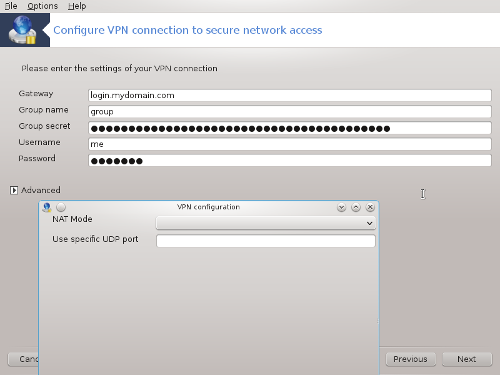The width and height of the screenshot is (500, 375).
Task: Click the VPN globe icon in the header
Action: click(x=22, y=30)
